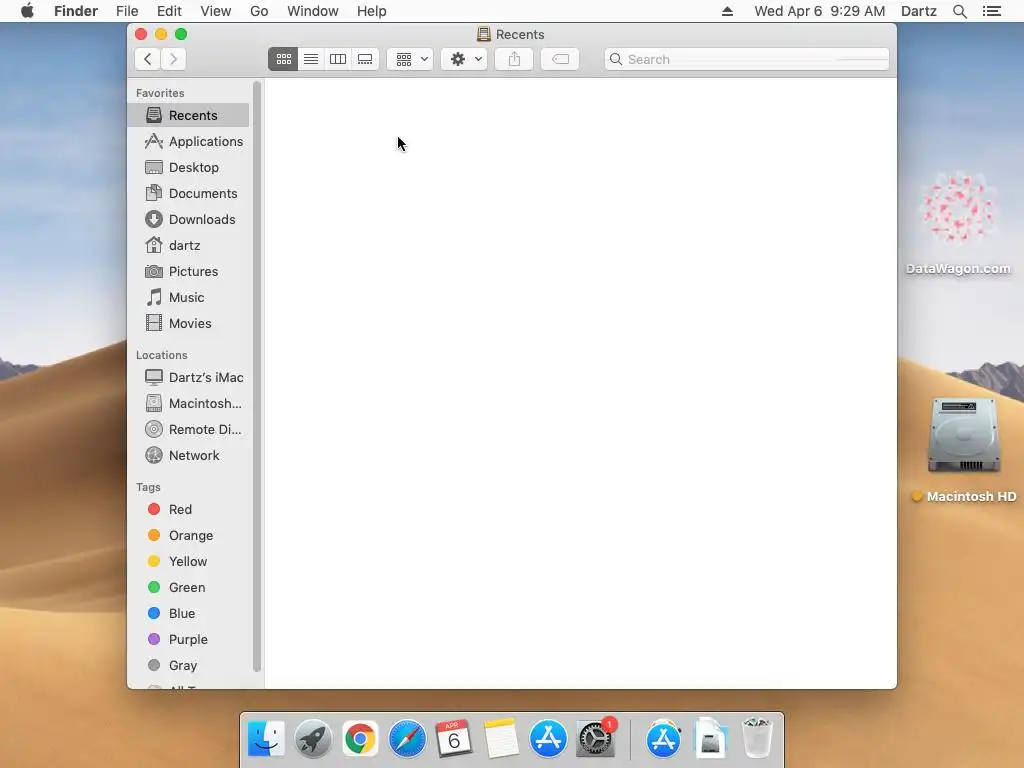Open the Help menu
This screenshot has height=768, width=1024.
(372, 11)
